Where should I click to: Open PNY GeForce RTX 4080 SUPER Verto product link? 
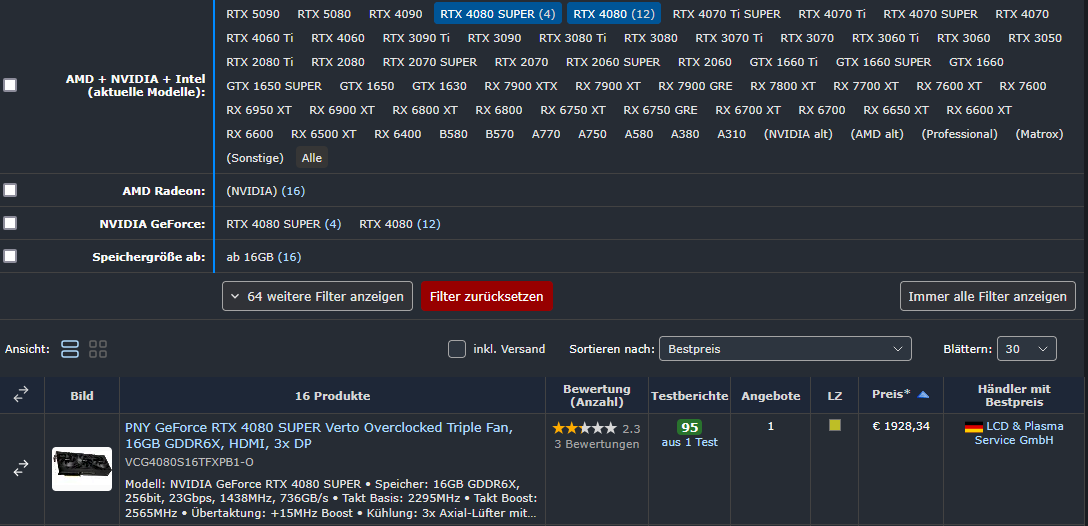(x=318, y=436)
